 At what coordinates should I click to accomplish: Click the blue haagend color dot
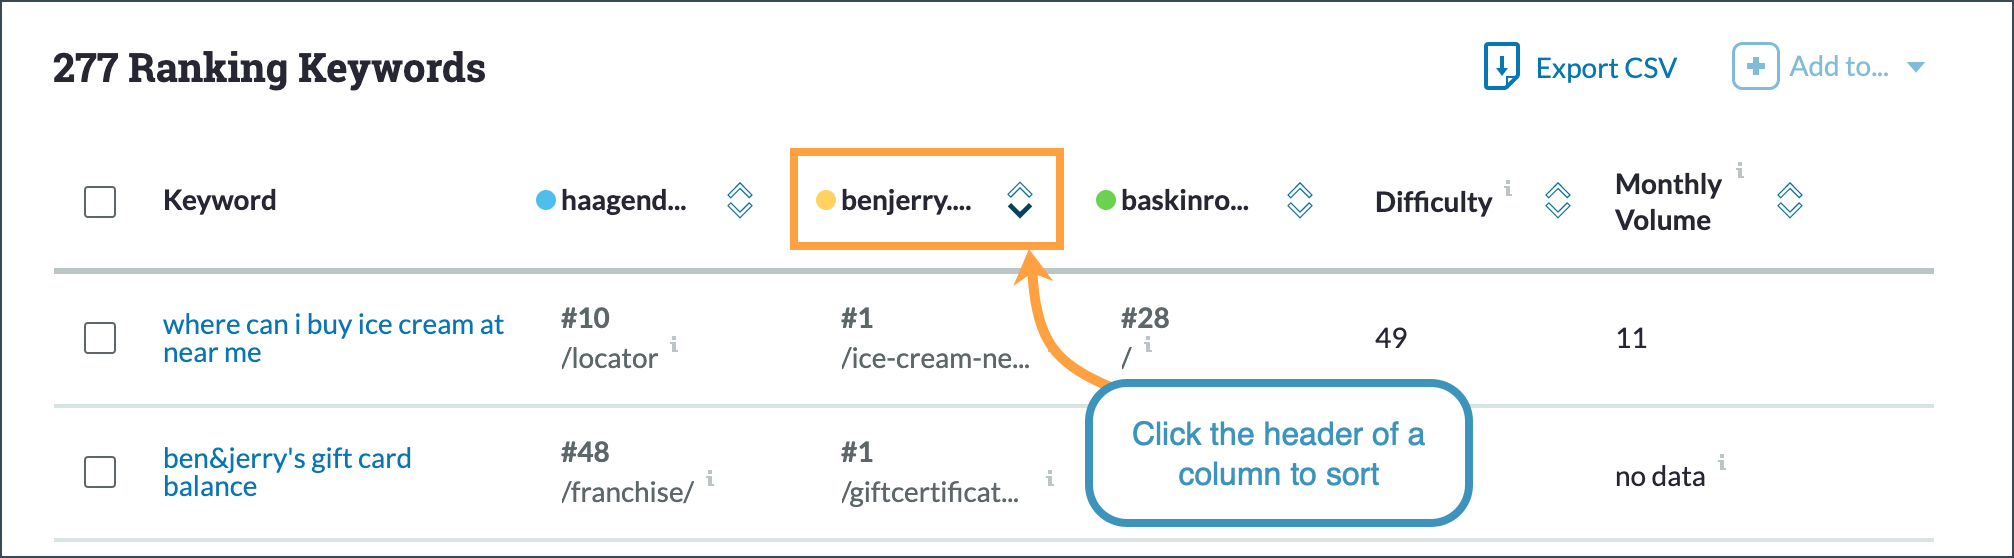546,200
